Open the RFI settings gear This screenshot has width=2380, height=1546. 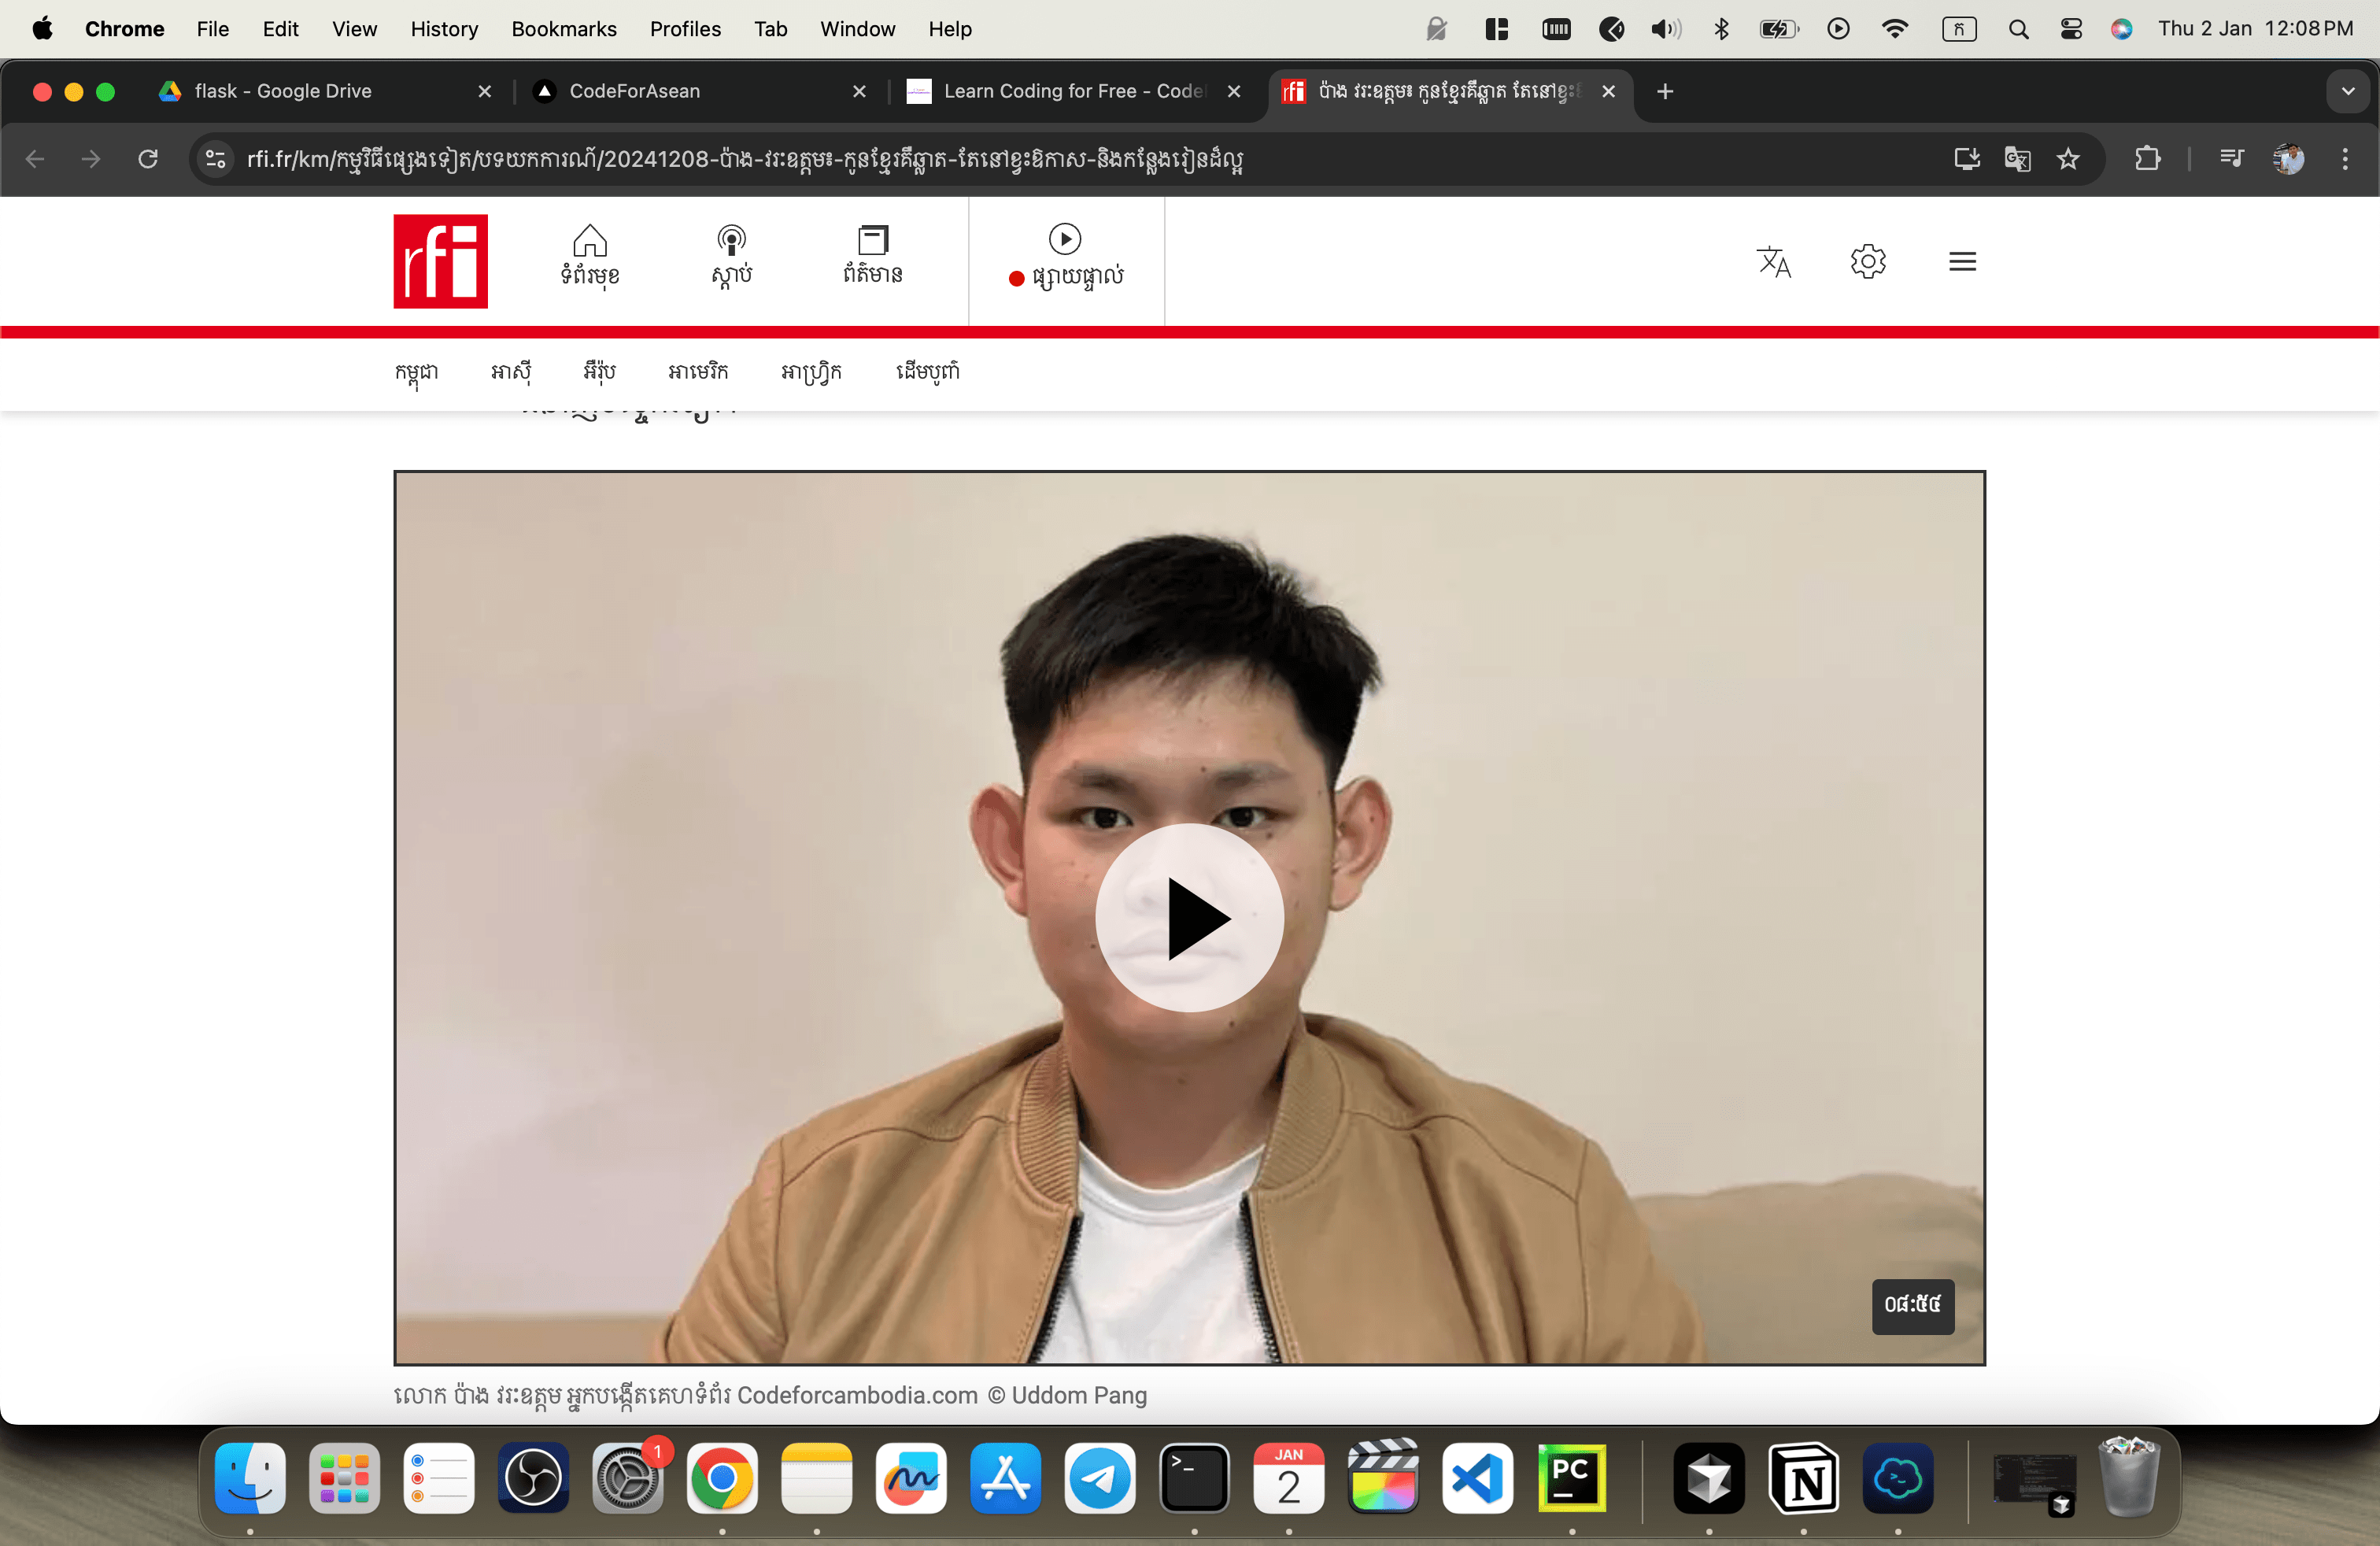[1868, 261]
